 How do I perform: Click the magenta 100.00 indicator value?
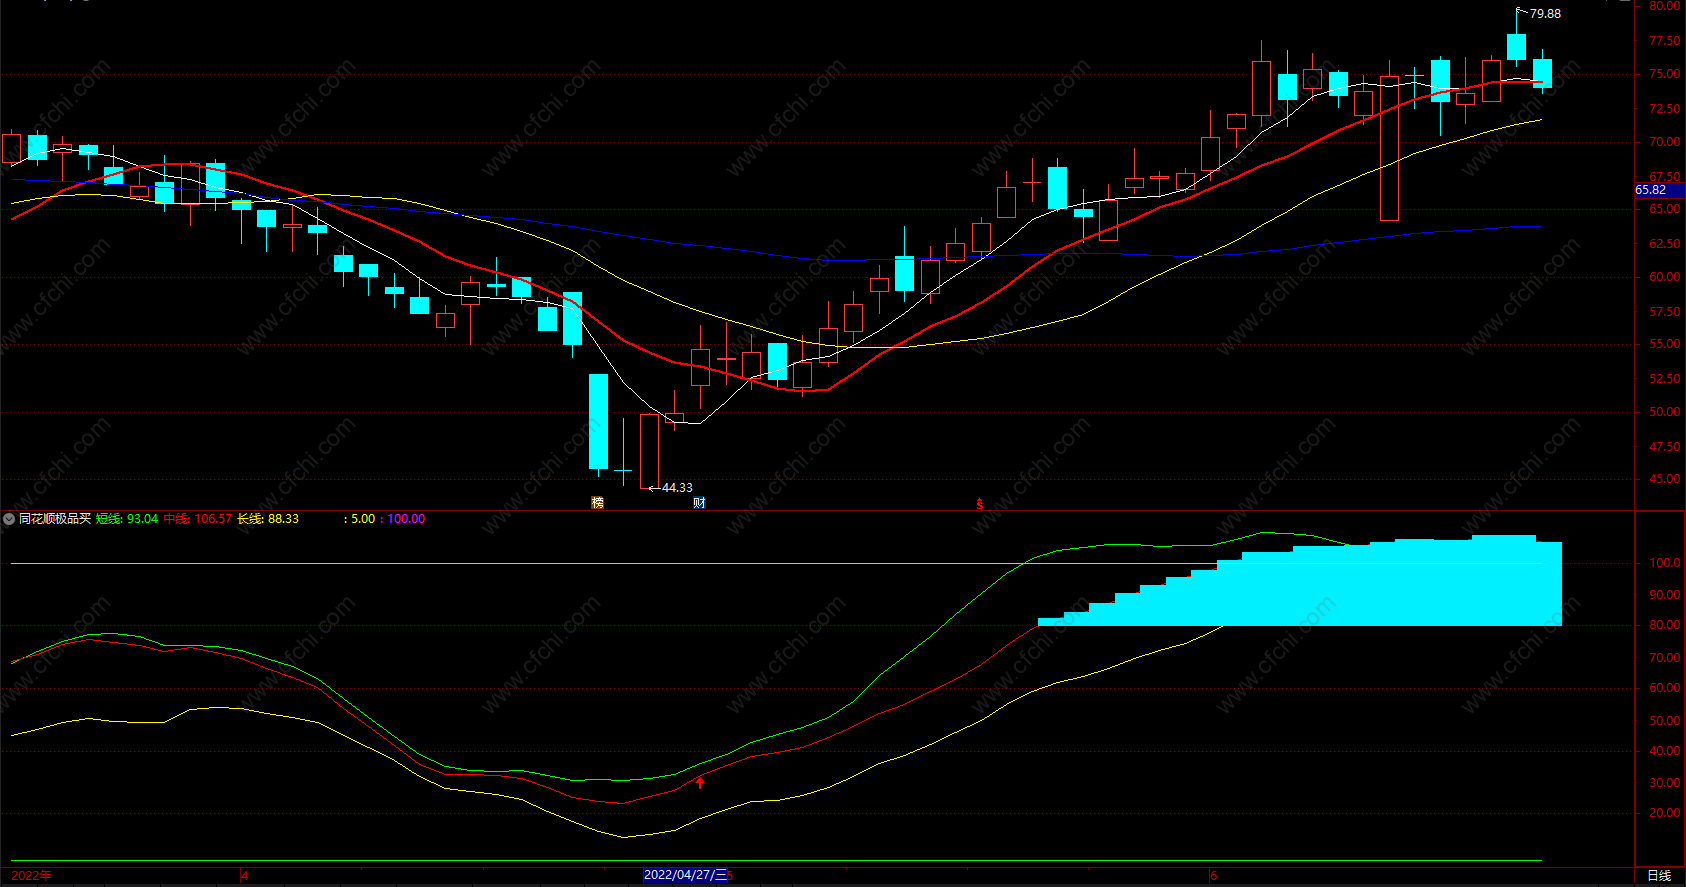click(406, 519)
